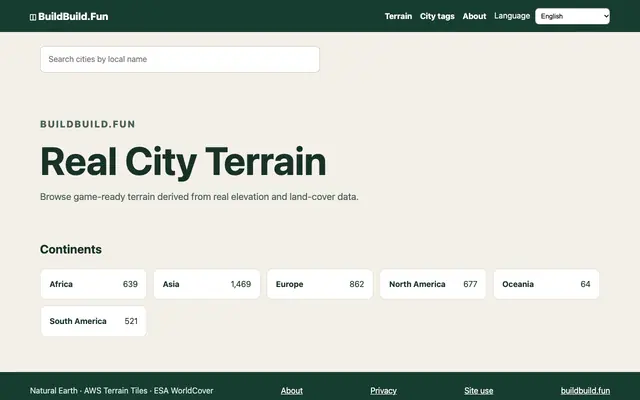Click the Continents section heading

click(71, 249)
